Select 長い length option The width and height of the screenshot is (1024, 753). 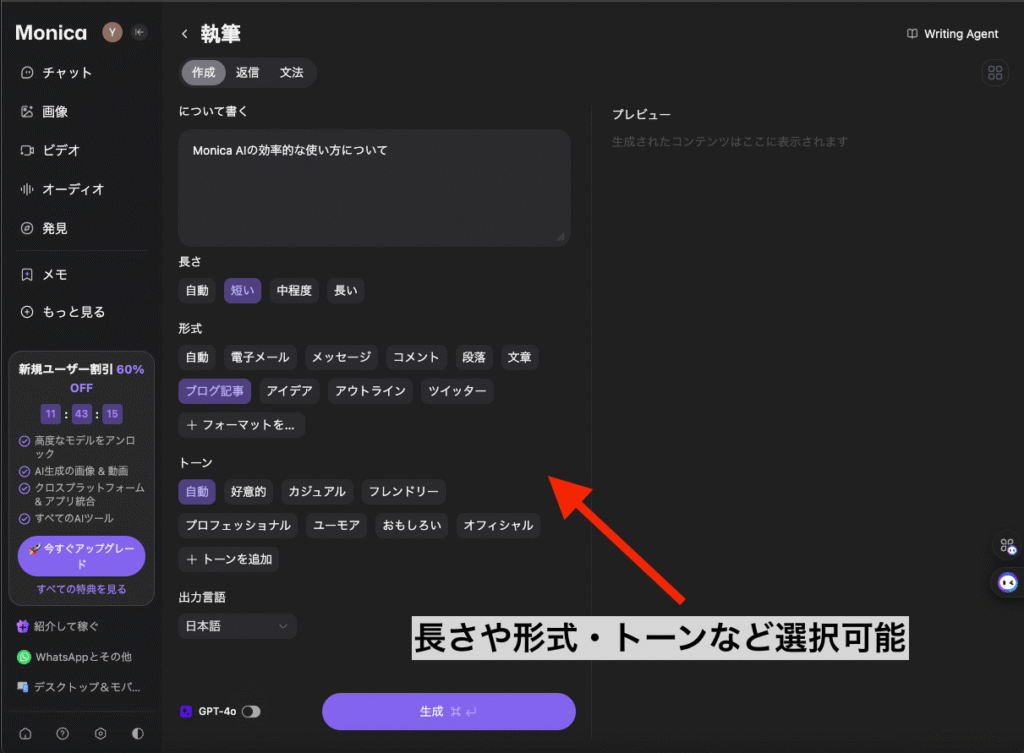point(345,291)
